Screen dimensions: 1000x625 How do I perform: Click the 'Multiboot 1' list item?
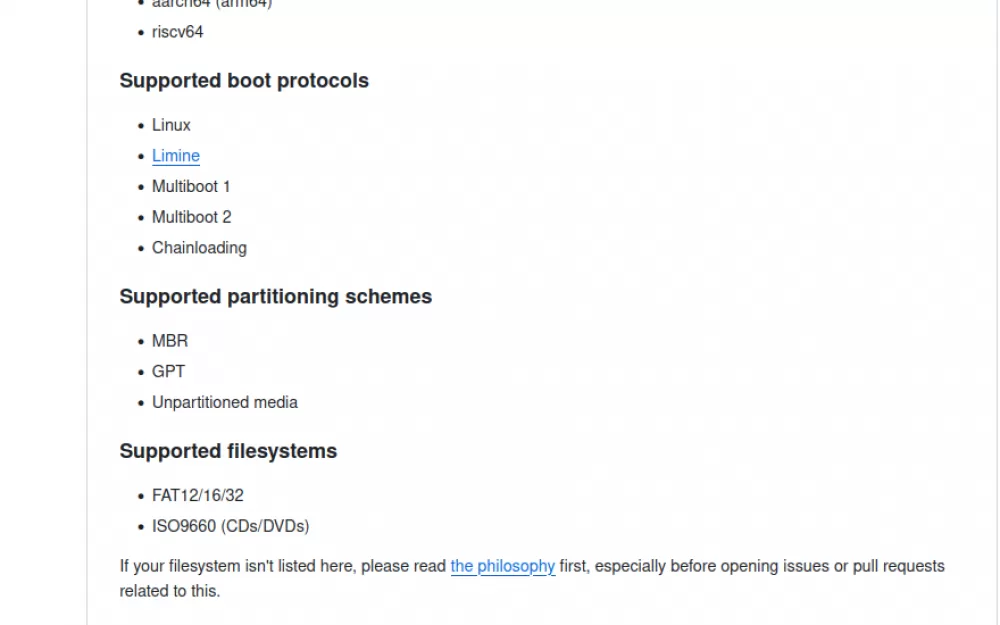click(x=191, y=186)
